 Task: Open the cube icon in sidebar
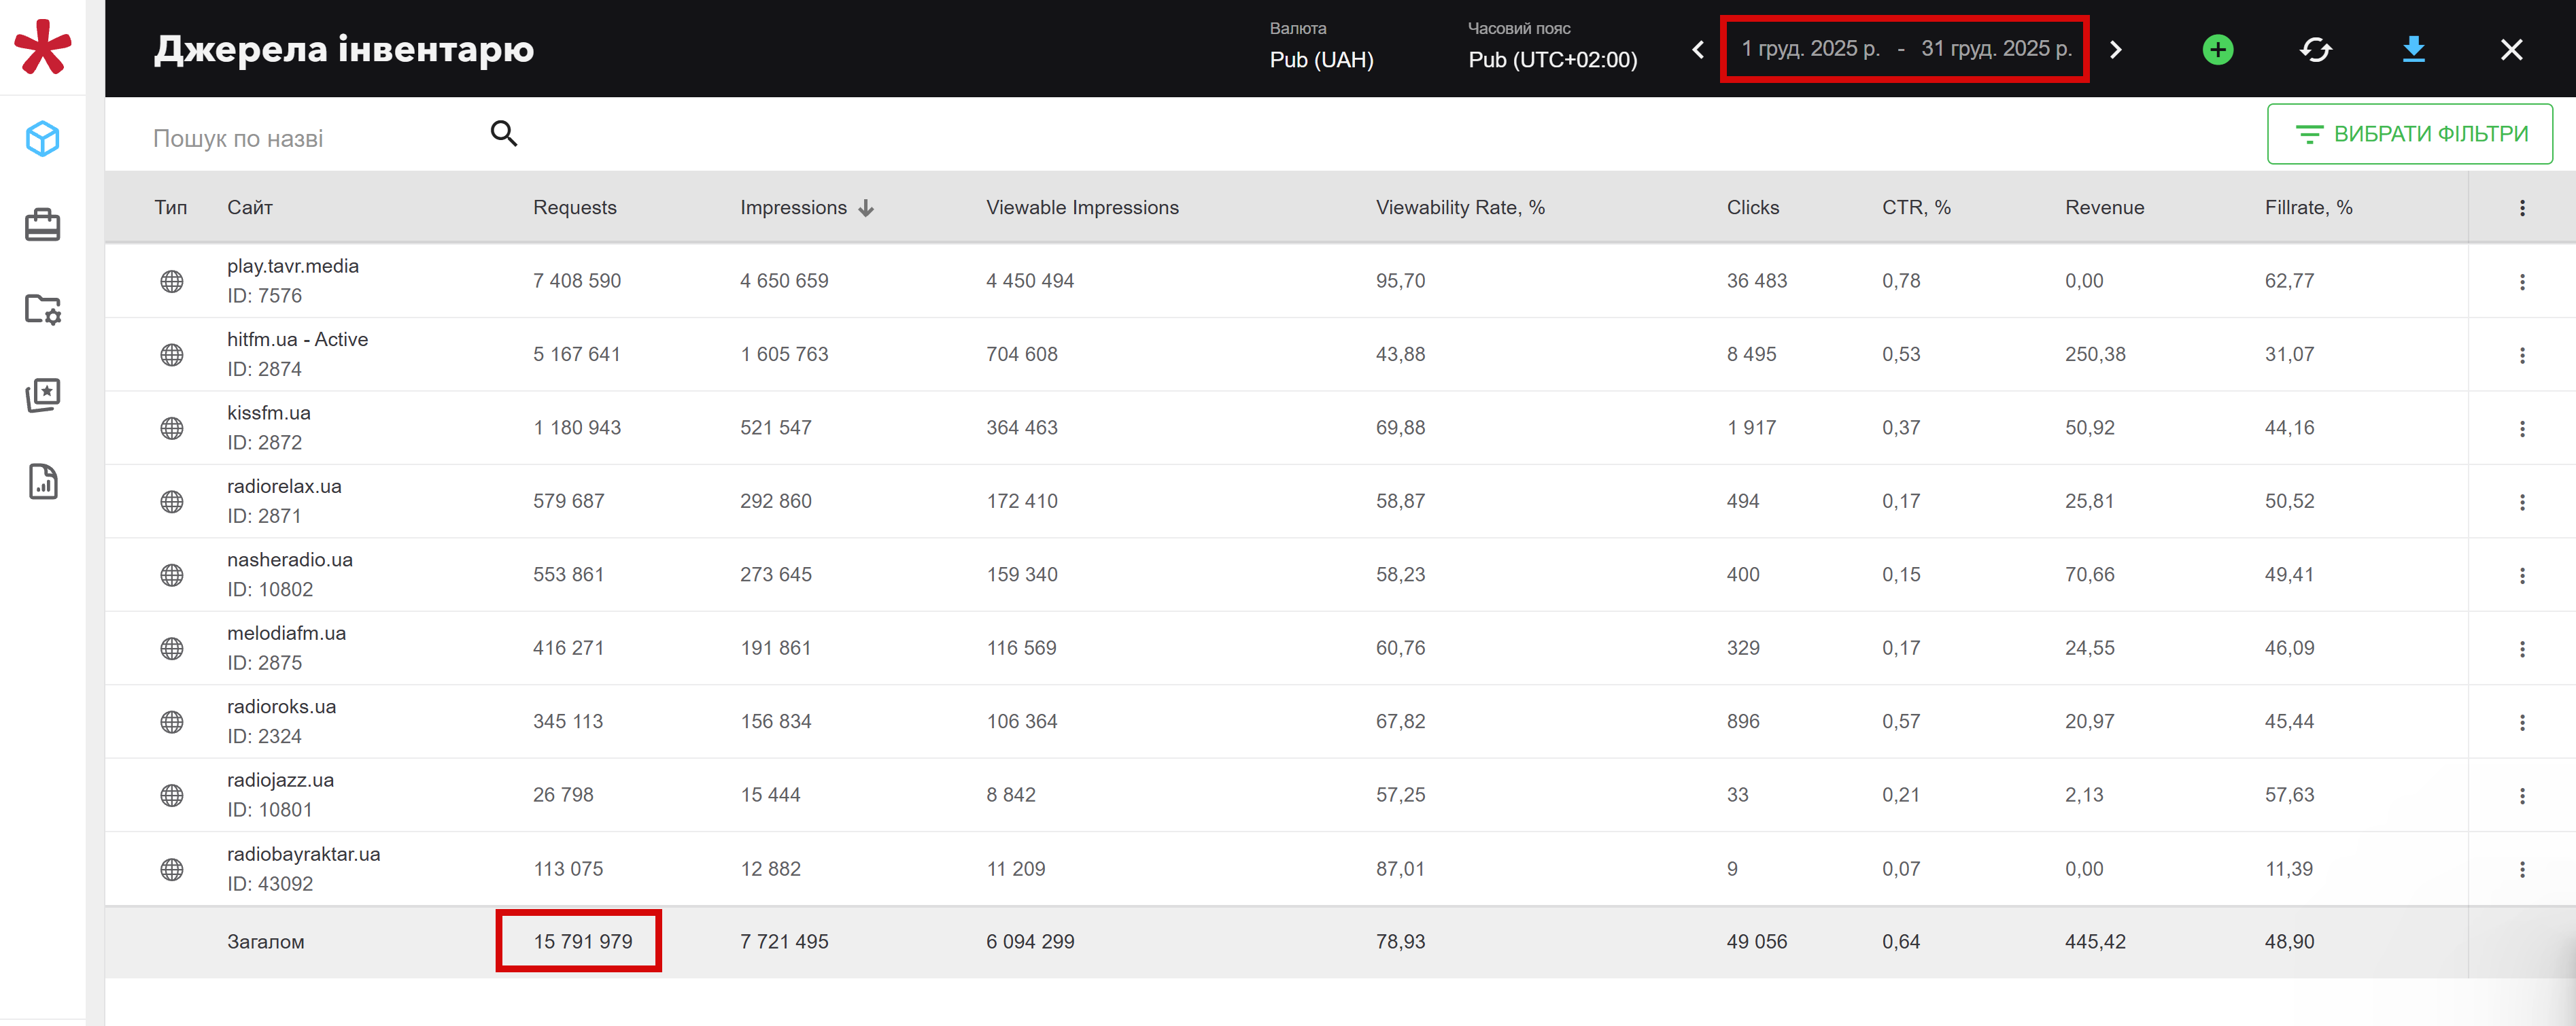click(x=43, y=139)
